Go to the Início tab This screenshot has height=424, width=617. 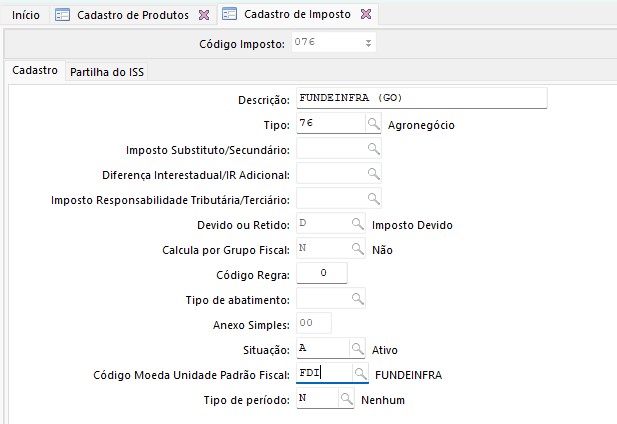point(25,16)
